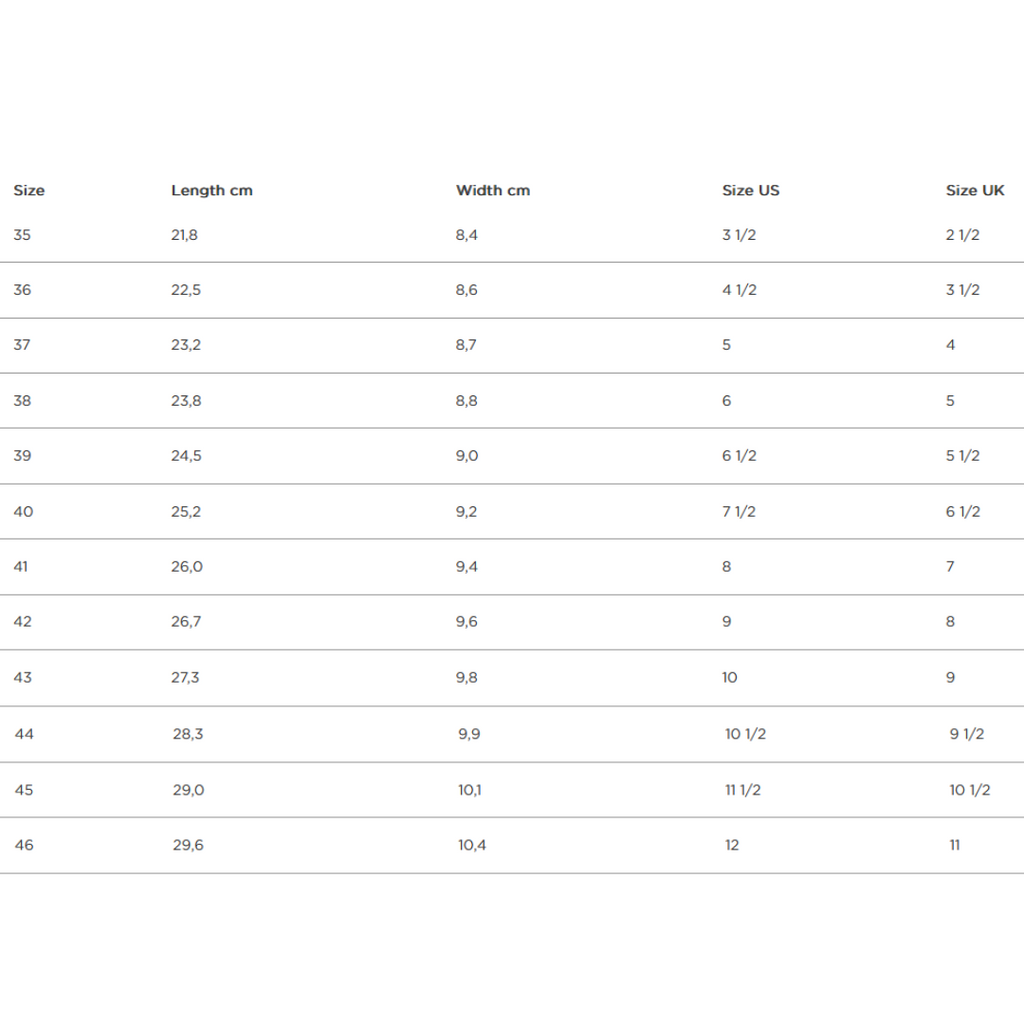
Task: Click the width value 8,7
Action: [467, 345]
